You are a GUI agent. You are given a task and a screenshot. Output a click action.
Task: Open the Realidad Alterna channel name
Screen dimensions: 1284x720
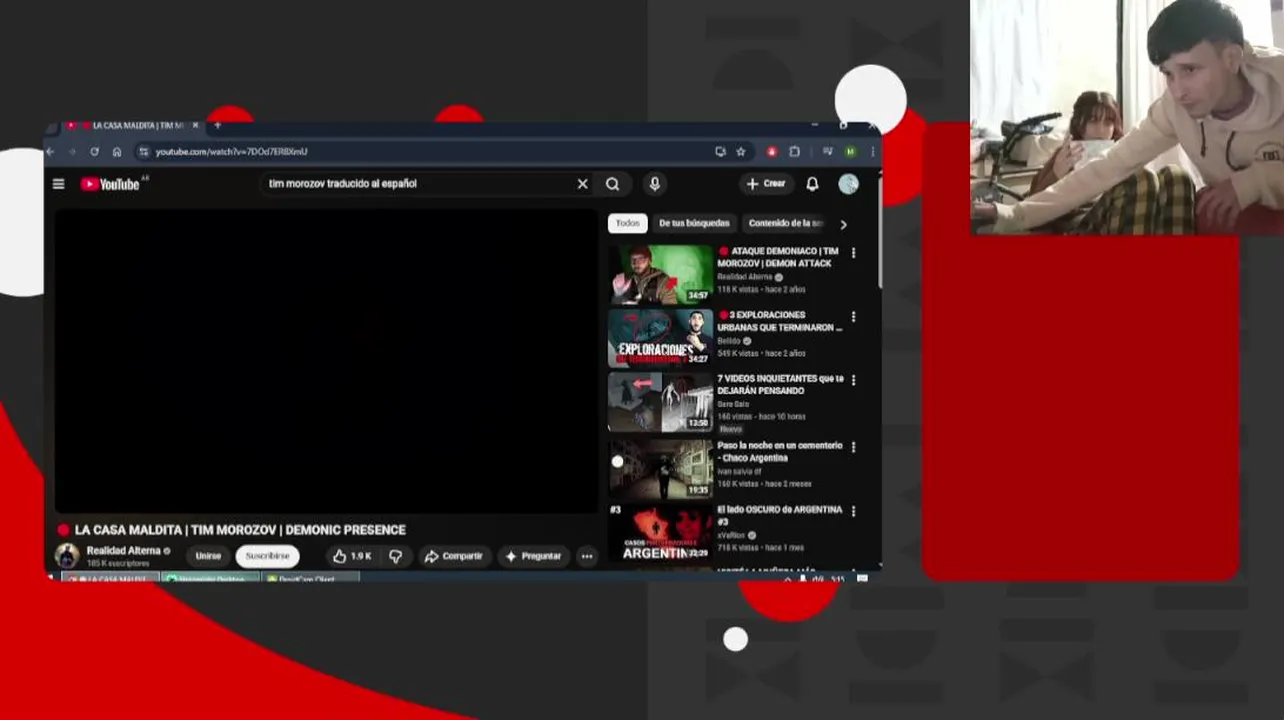pyautogui.click(x=123, y=551)
